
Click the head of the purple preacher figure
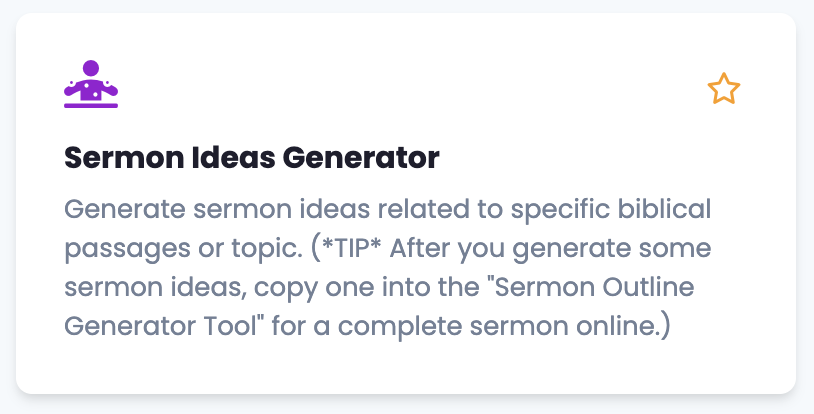(91, 68)
